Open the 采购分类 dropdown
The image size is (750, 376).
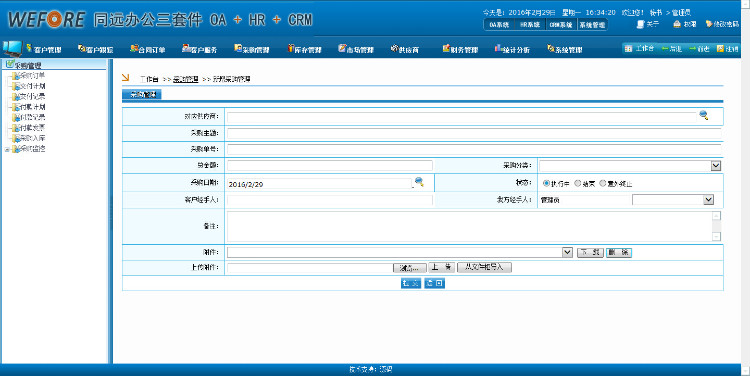pyautogui.click(x=630, y=166)
